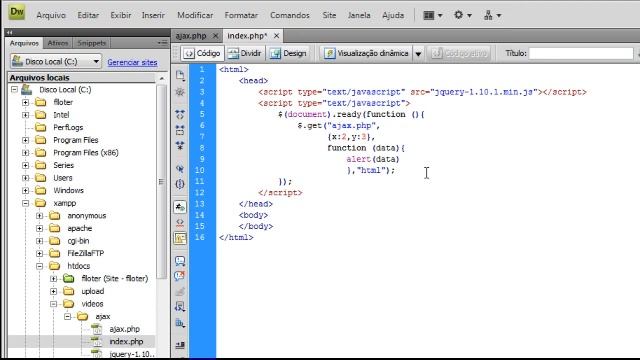
Task: Click the Arquivos locais column header
Action: point(81,78)
